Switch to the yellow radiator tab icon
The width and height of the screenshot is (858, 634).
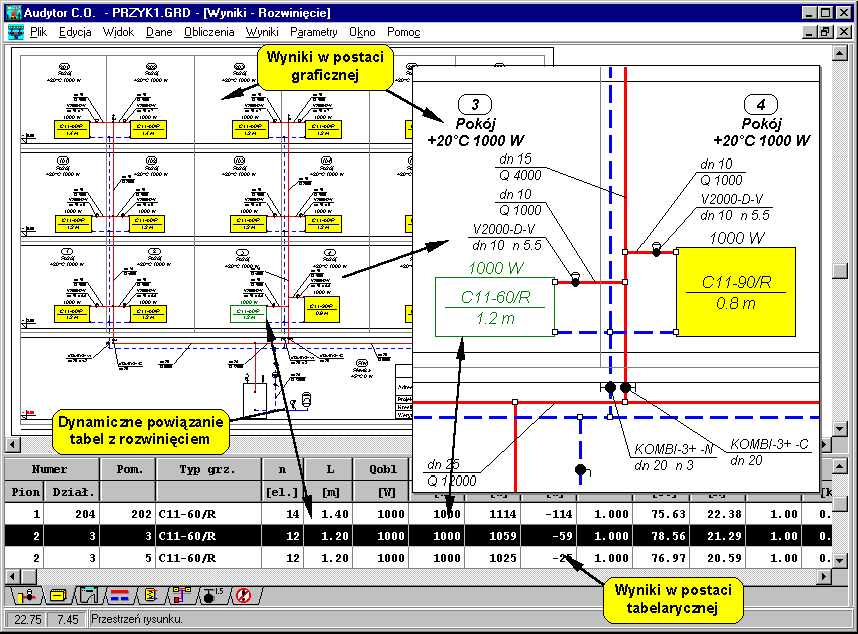click(x=58, y=596)
